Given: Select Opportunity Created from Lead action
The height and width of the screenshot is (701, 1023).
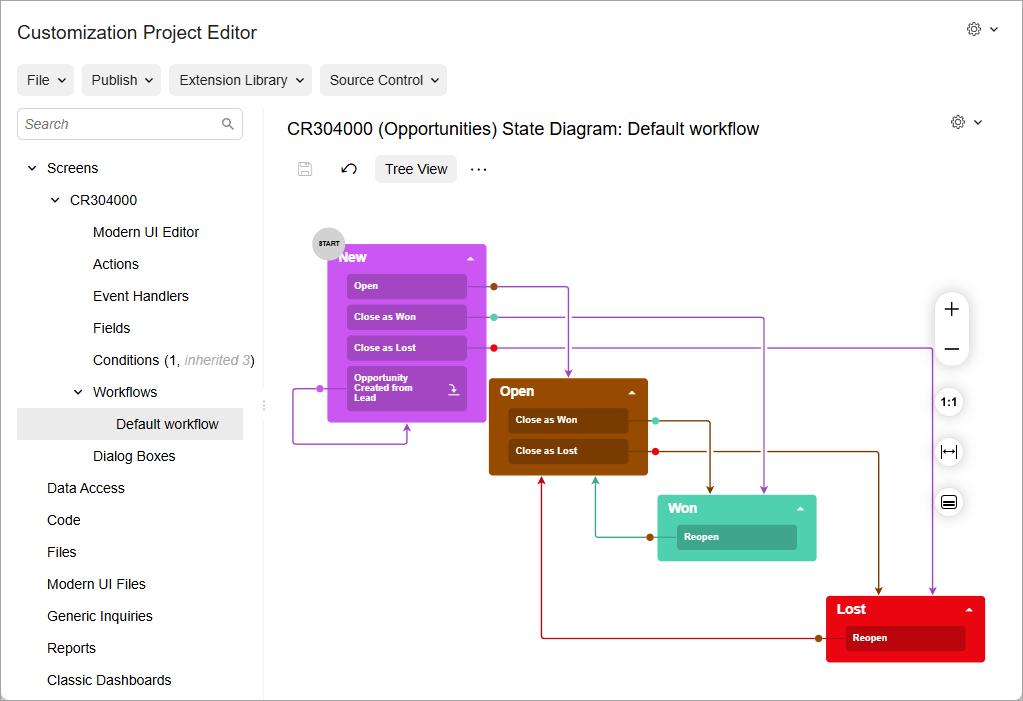Looking at the screenshot, I should (406, 388).
